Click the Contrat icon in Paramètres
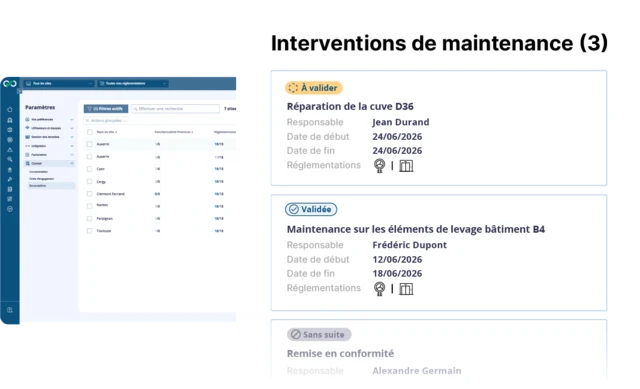The image size is (640, 389). click(x=27, y=163)
